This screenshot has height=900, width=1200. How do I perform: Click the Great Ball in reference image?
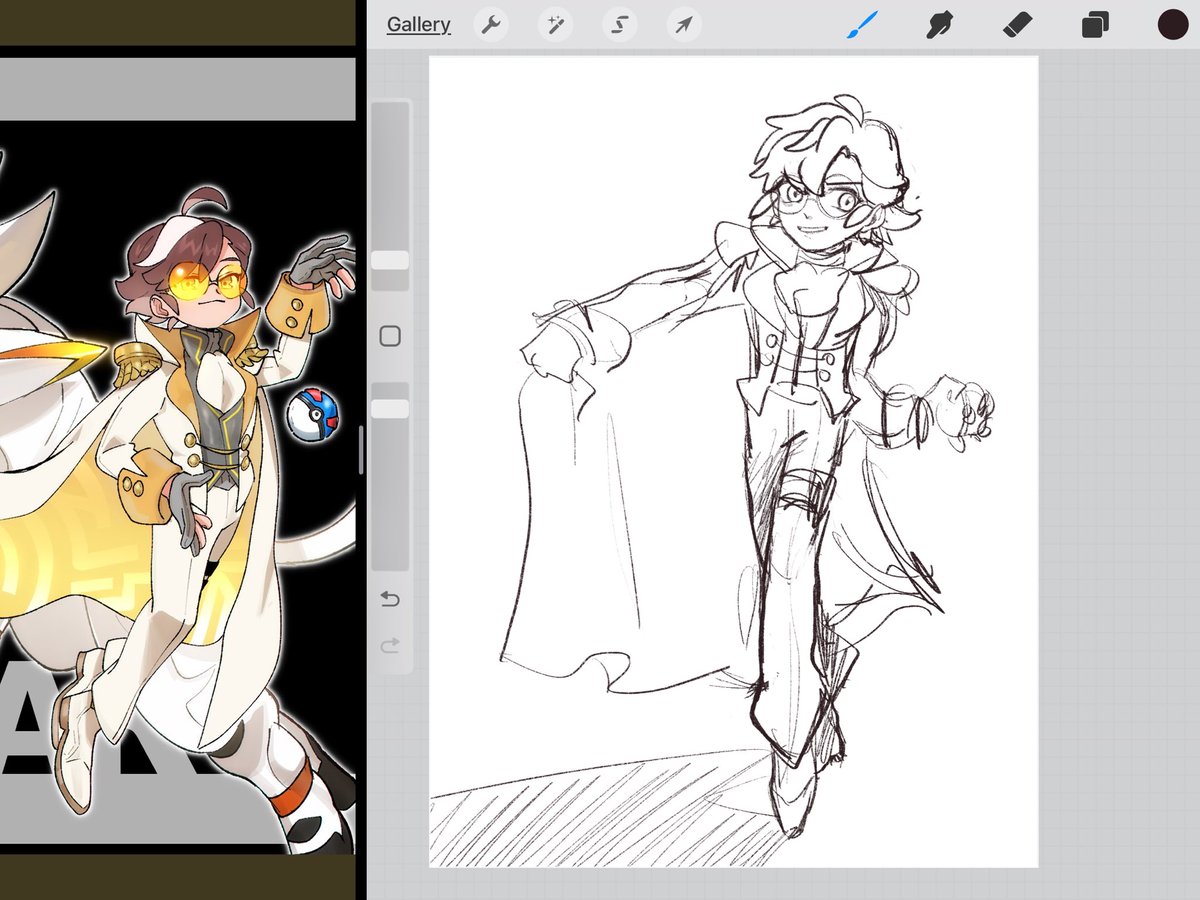(312, 416)
